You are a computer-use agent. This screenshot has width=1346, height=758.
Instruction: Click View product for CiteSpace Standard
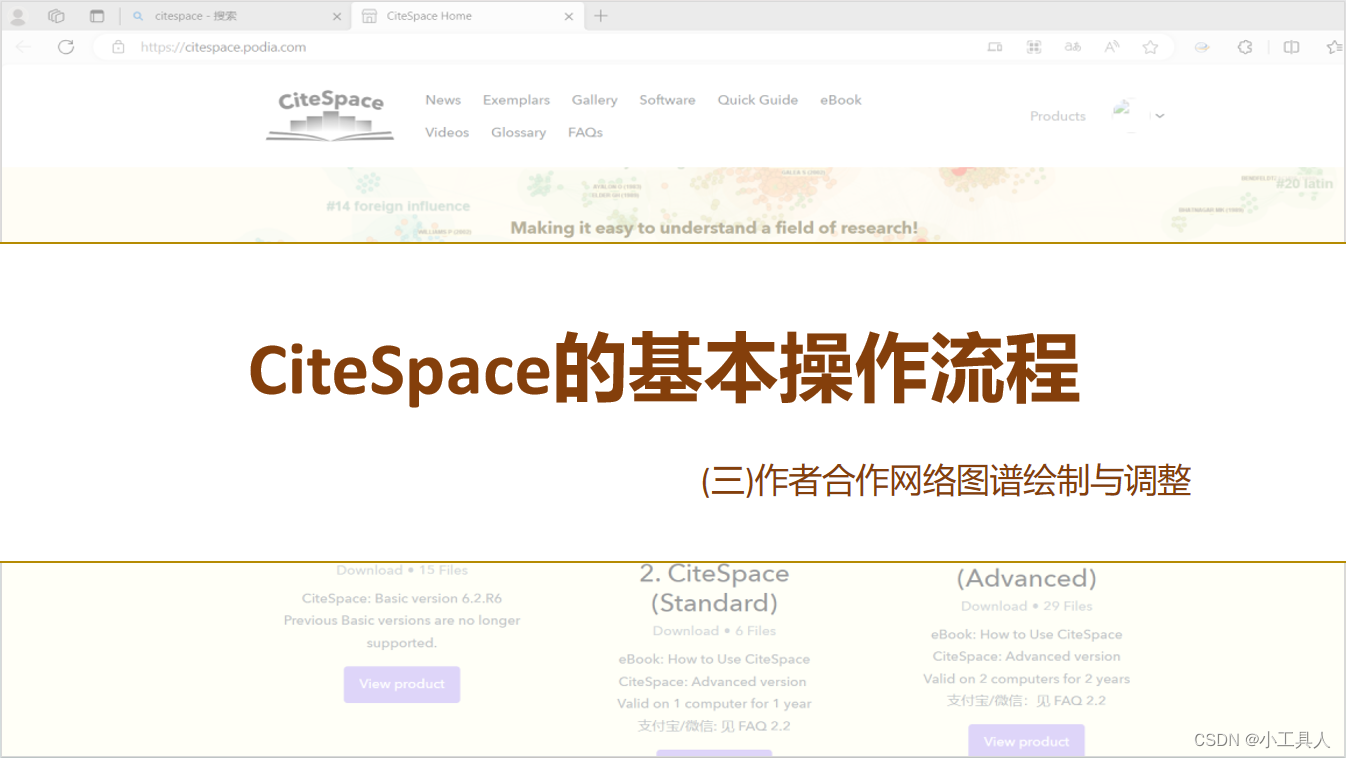coord(714,754)
